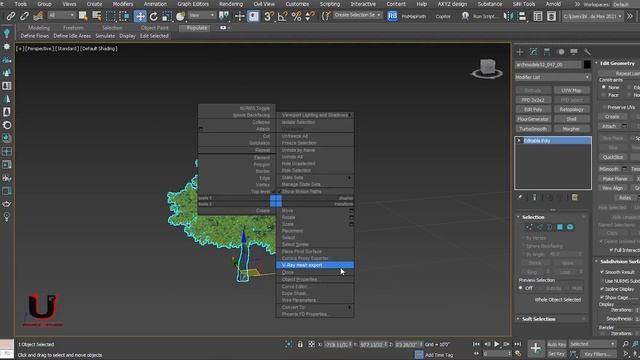Open the reference coordinate View dropdown
640x360 pixels.
202,16
